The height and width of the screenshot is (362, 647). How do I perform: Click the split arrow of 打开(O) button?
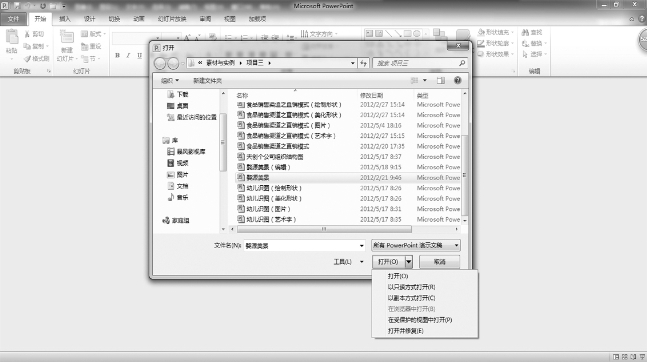[x=409, y=262]
